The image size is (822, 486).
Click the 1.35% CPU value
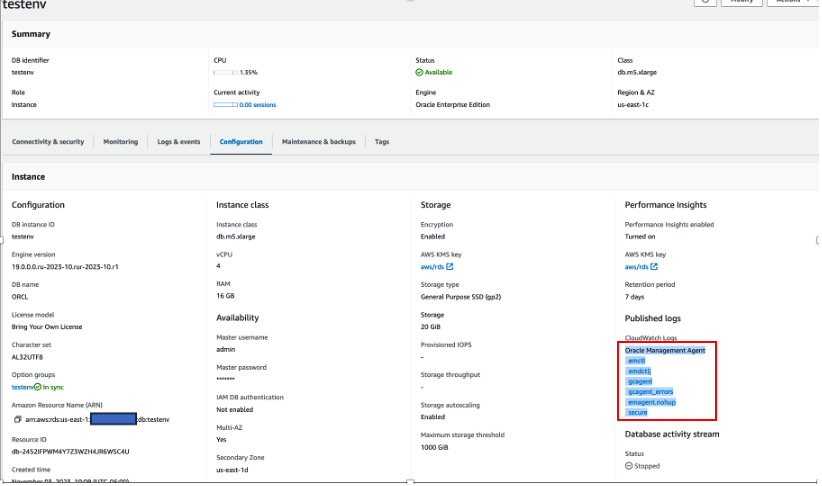[248, 72]
